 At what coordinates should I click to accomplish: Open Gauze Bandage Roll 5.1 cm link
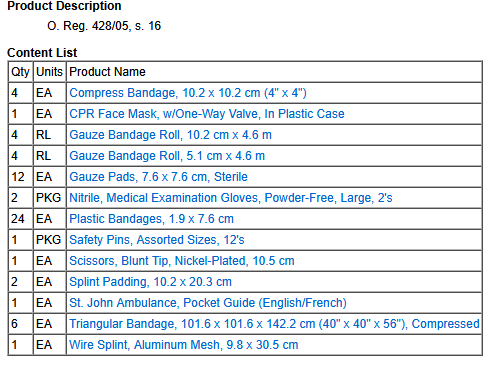[x=167, y=156]
